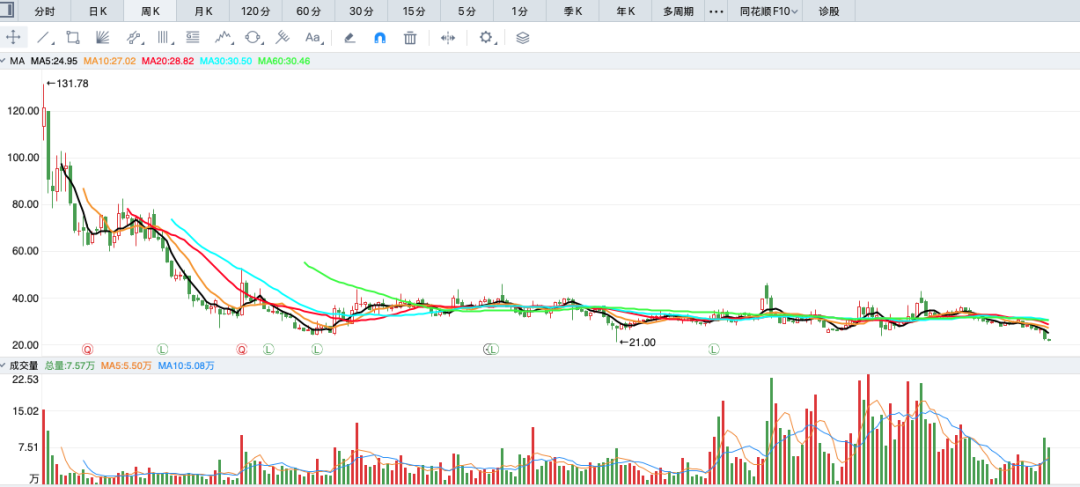The width and height of the screenshot is (1080, 487).
Task: Open the layers stack icon
Action: coord(523,37)
